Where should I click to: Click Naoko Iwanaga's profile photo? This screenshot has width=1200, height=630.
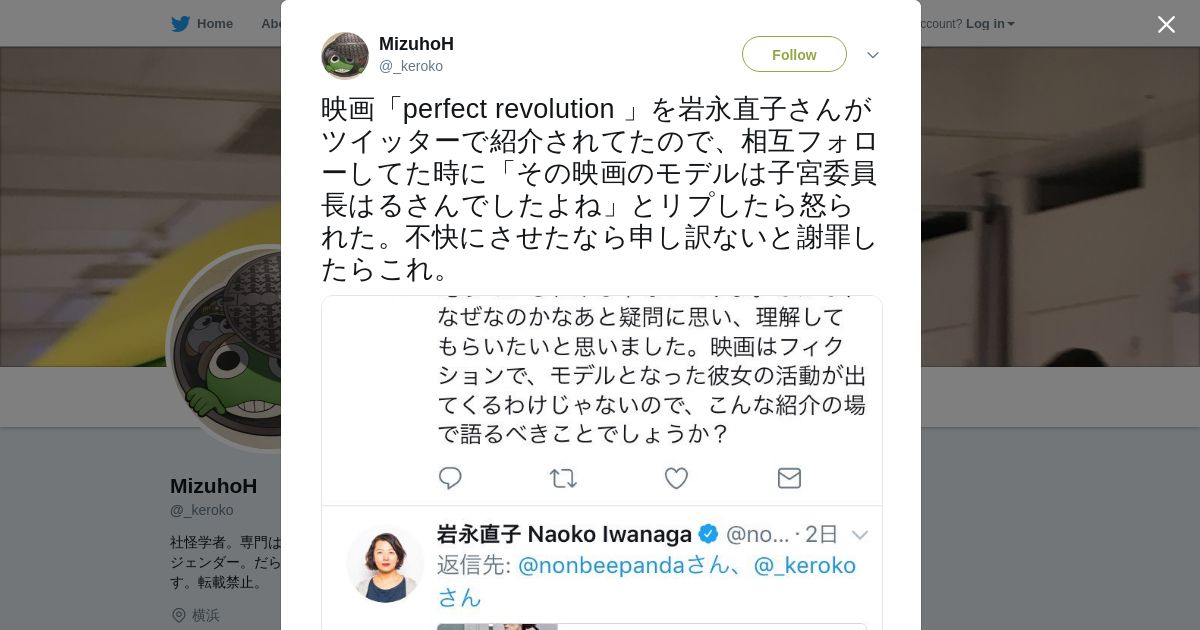[385, 563]
